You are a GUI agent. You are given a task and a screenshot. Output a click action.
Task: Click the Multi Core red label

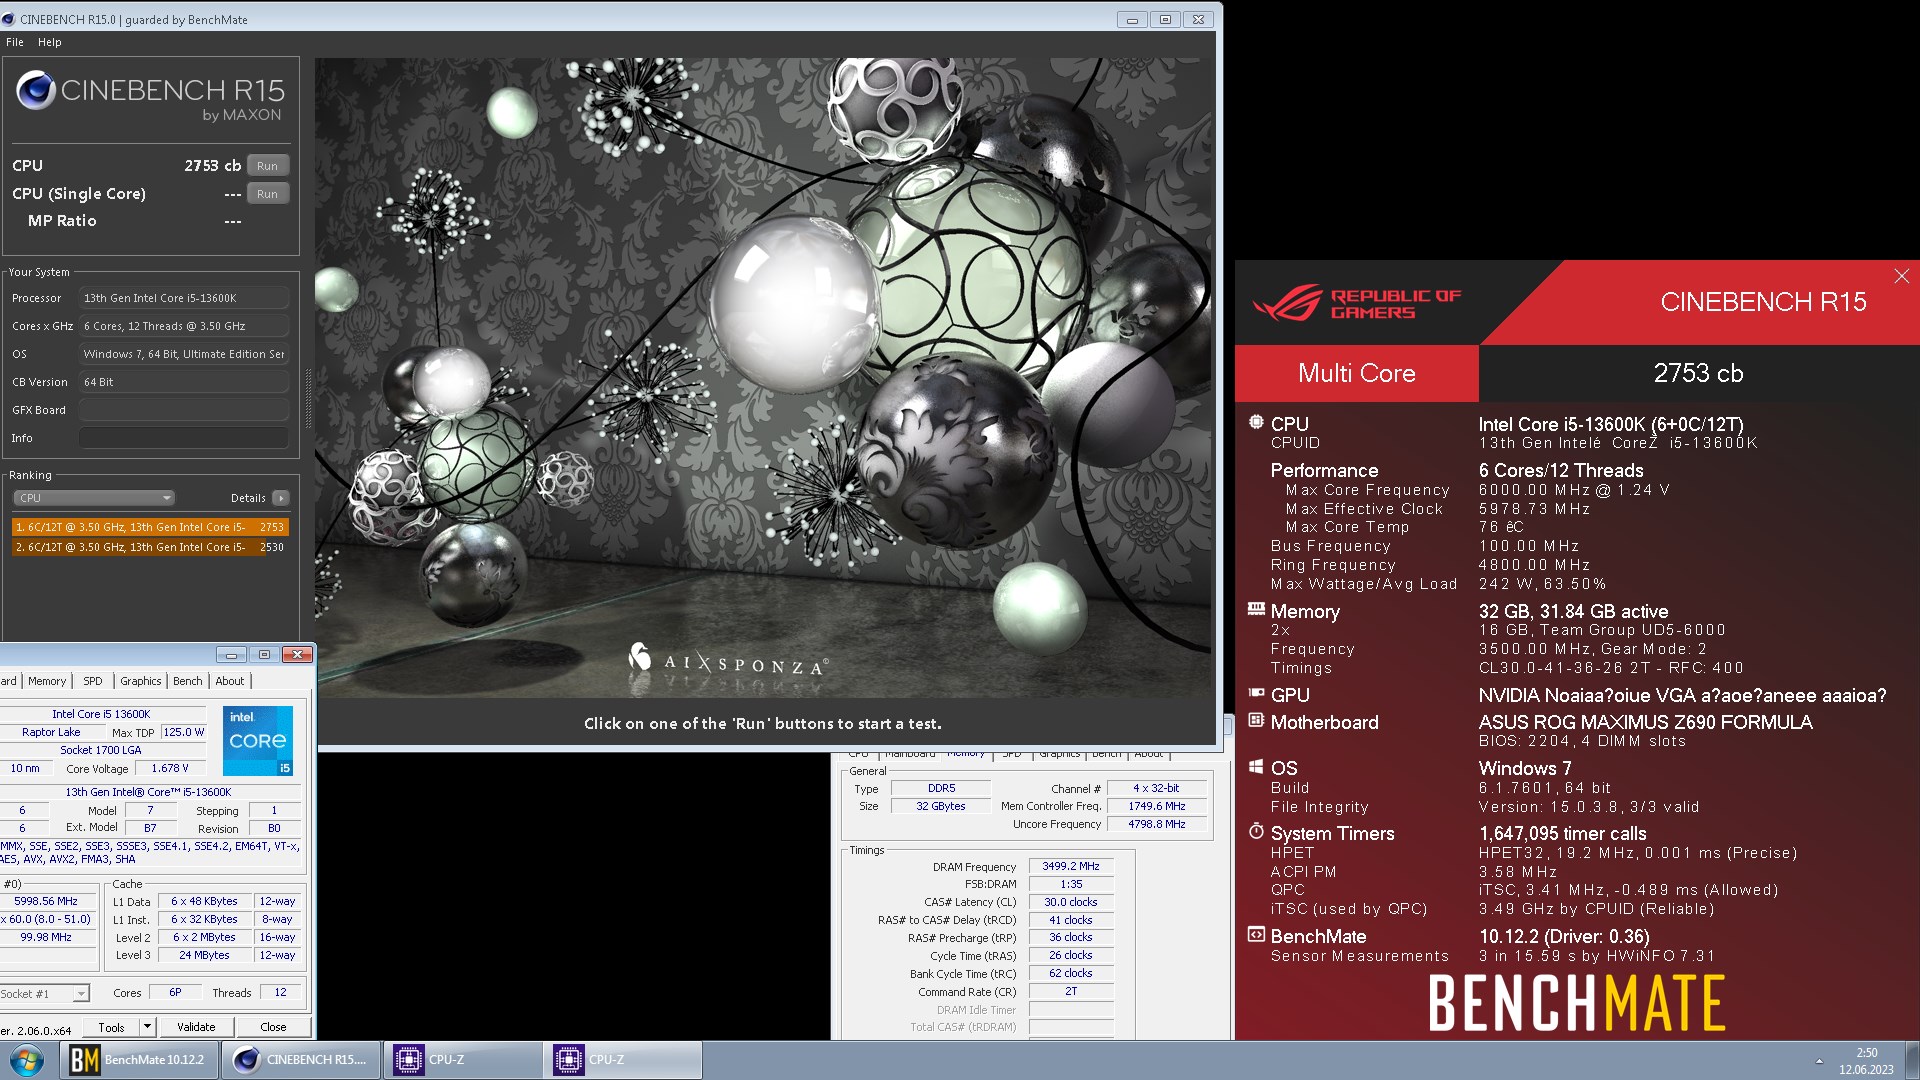[x=1356, y=373]
